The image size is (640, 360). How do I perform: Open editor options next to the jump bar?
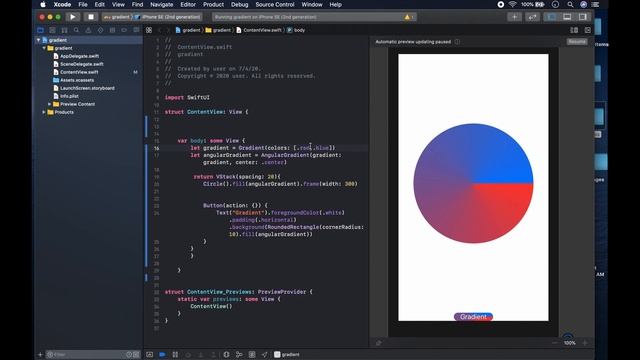(x=574, y=30)
